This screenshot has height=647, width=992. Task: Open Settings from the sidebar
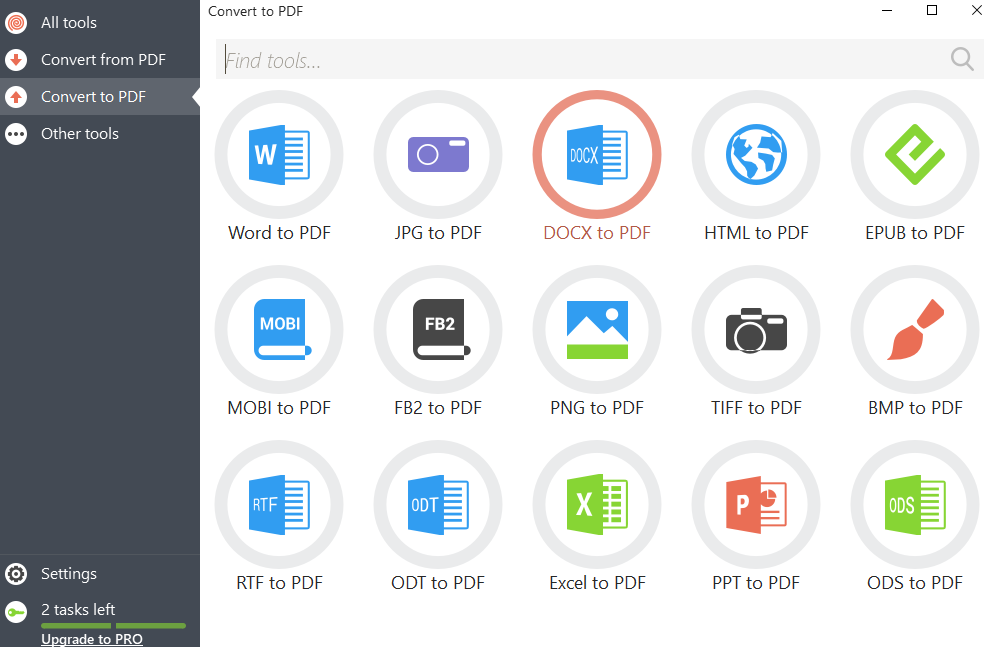coord(100,574)
